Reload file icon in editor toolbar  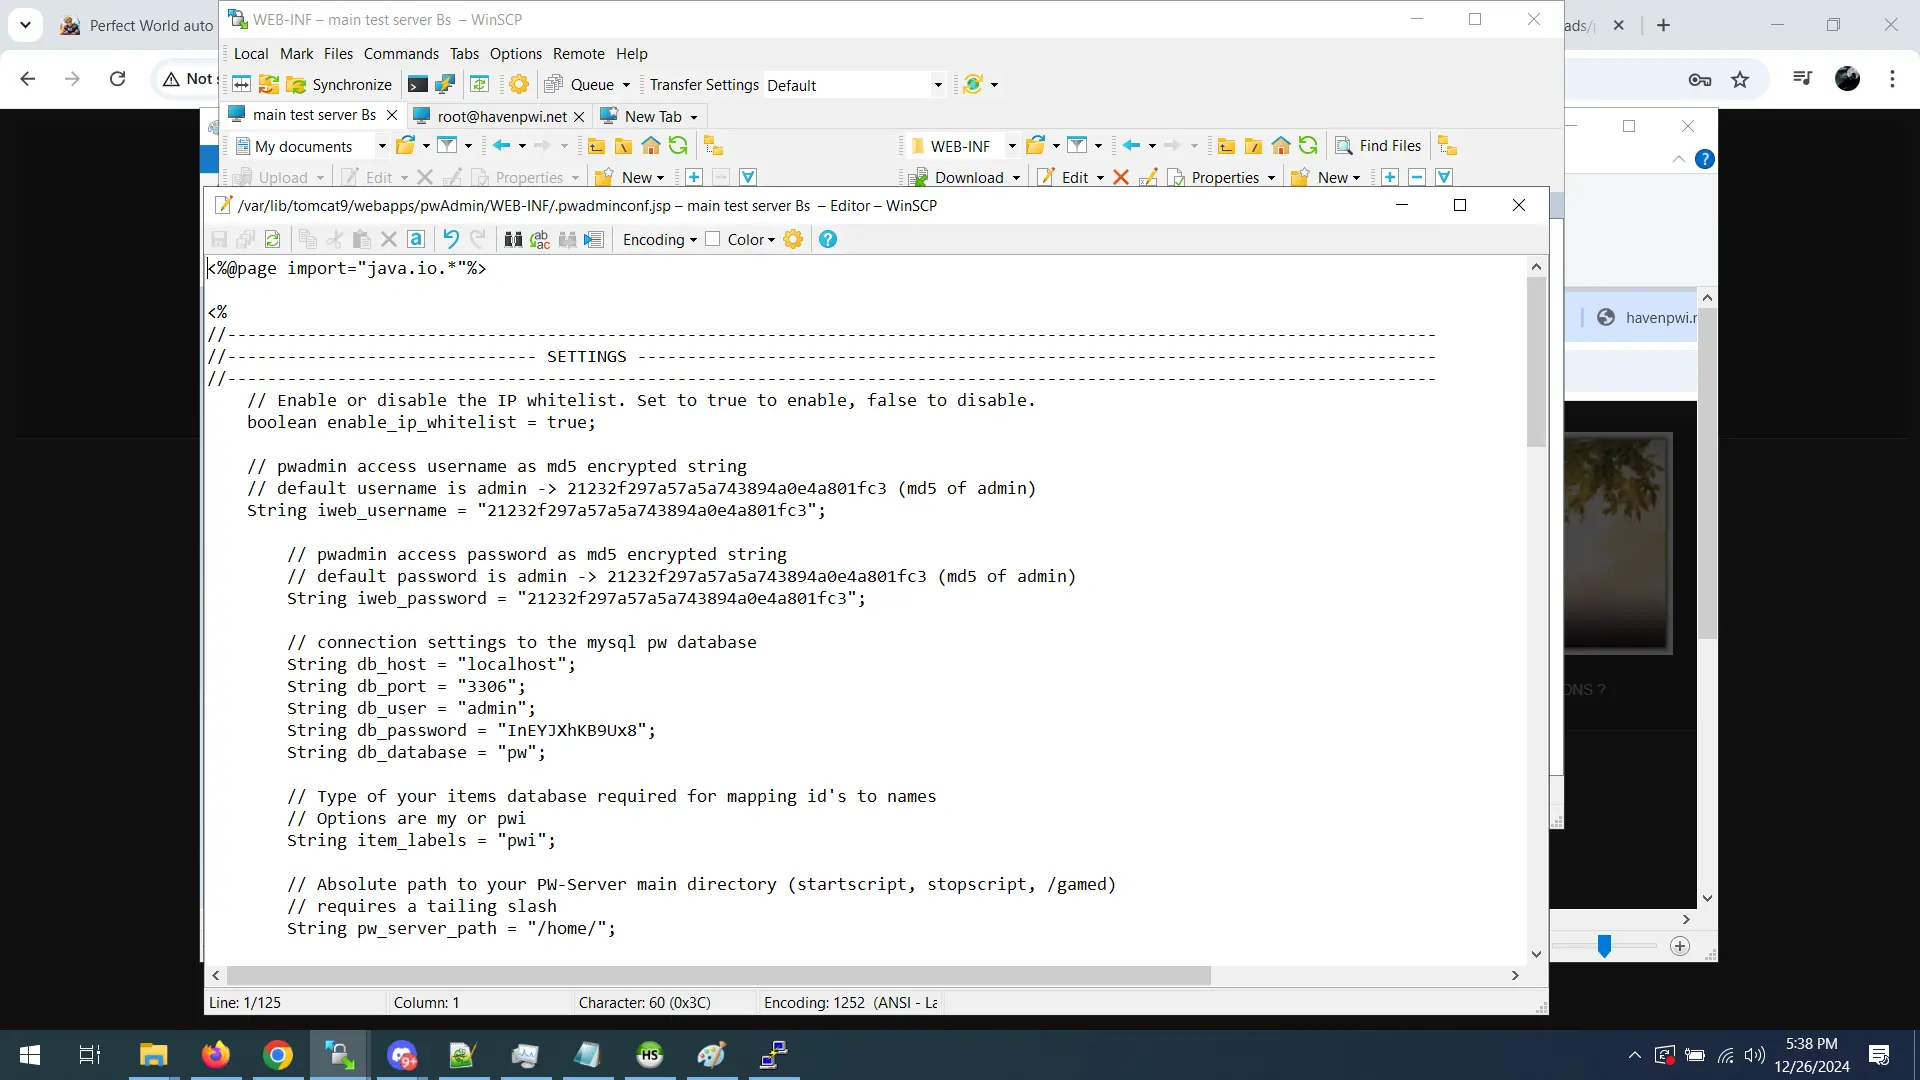(272, 239)
